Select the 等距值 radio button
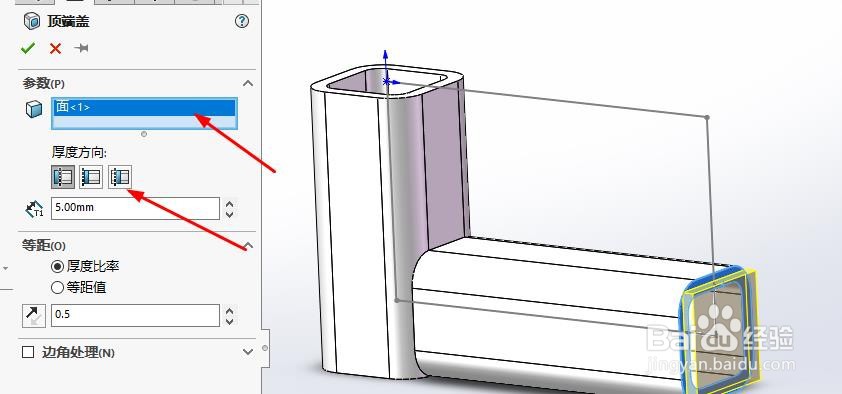Image resolution: width=842 pixels, height=394 pixels. click(57, 288)
